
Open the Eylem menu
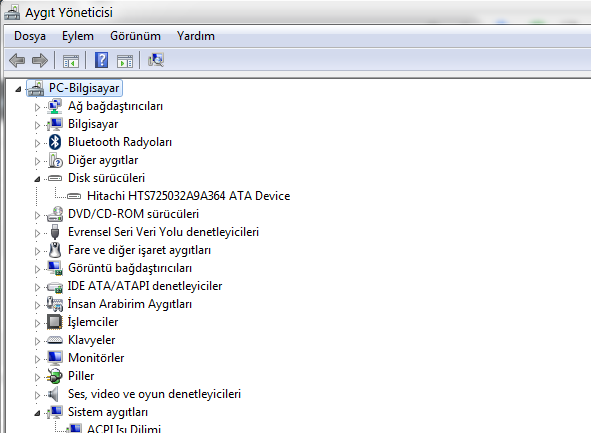78,36
